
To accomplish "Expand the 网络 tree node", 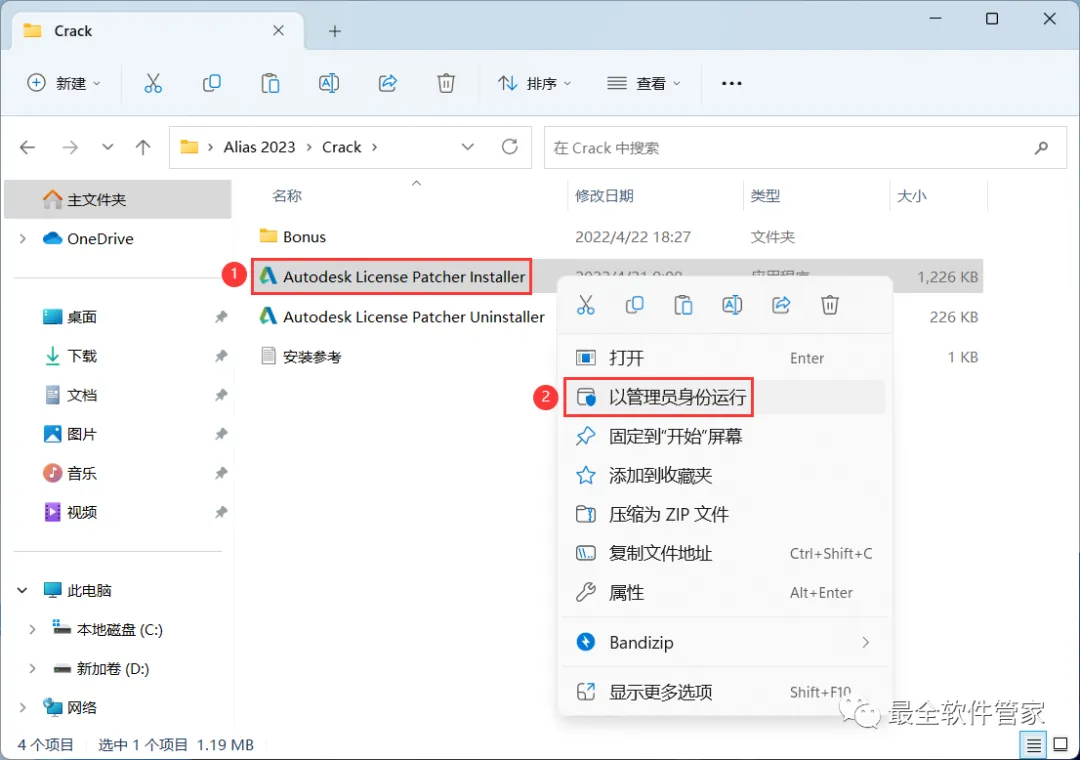I will point(23,708).
